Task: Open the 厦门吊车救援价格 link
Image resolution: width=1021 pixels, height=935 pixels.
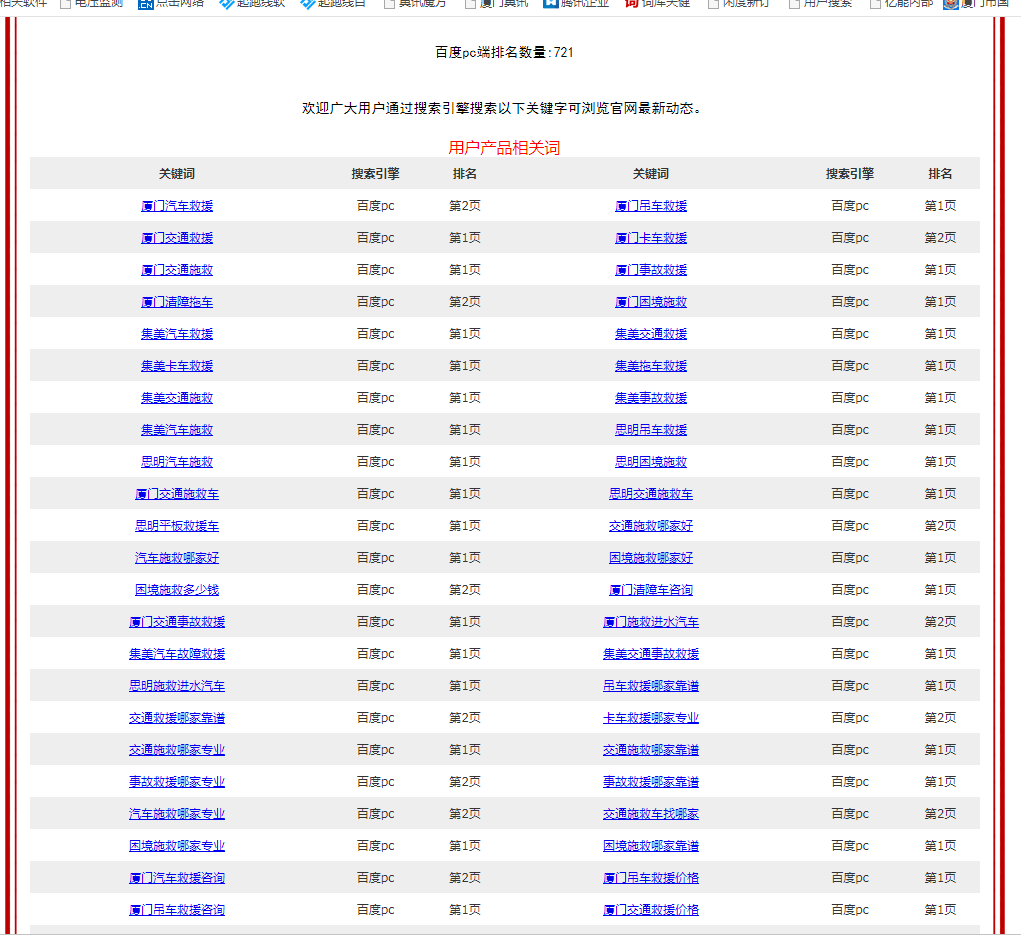Action: point(651,878)
